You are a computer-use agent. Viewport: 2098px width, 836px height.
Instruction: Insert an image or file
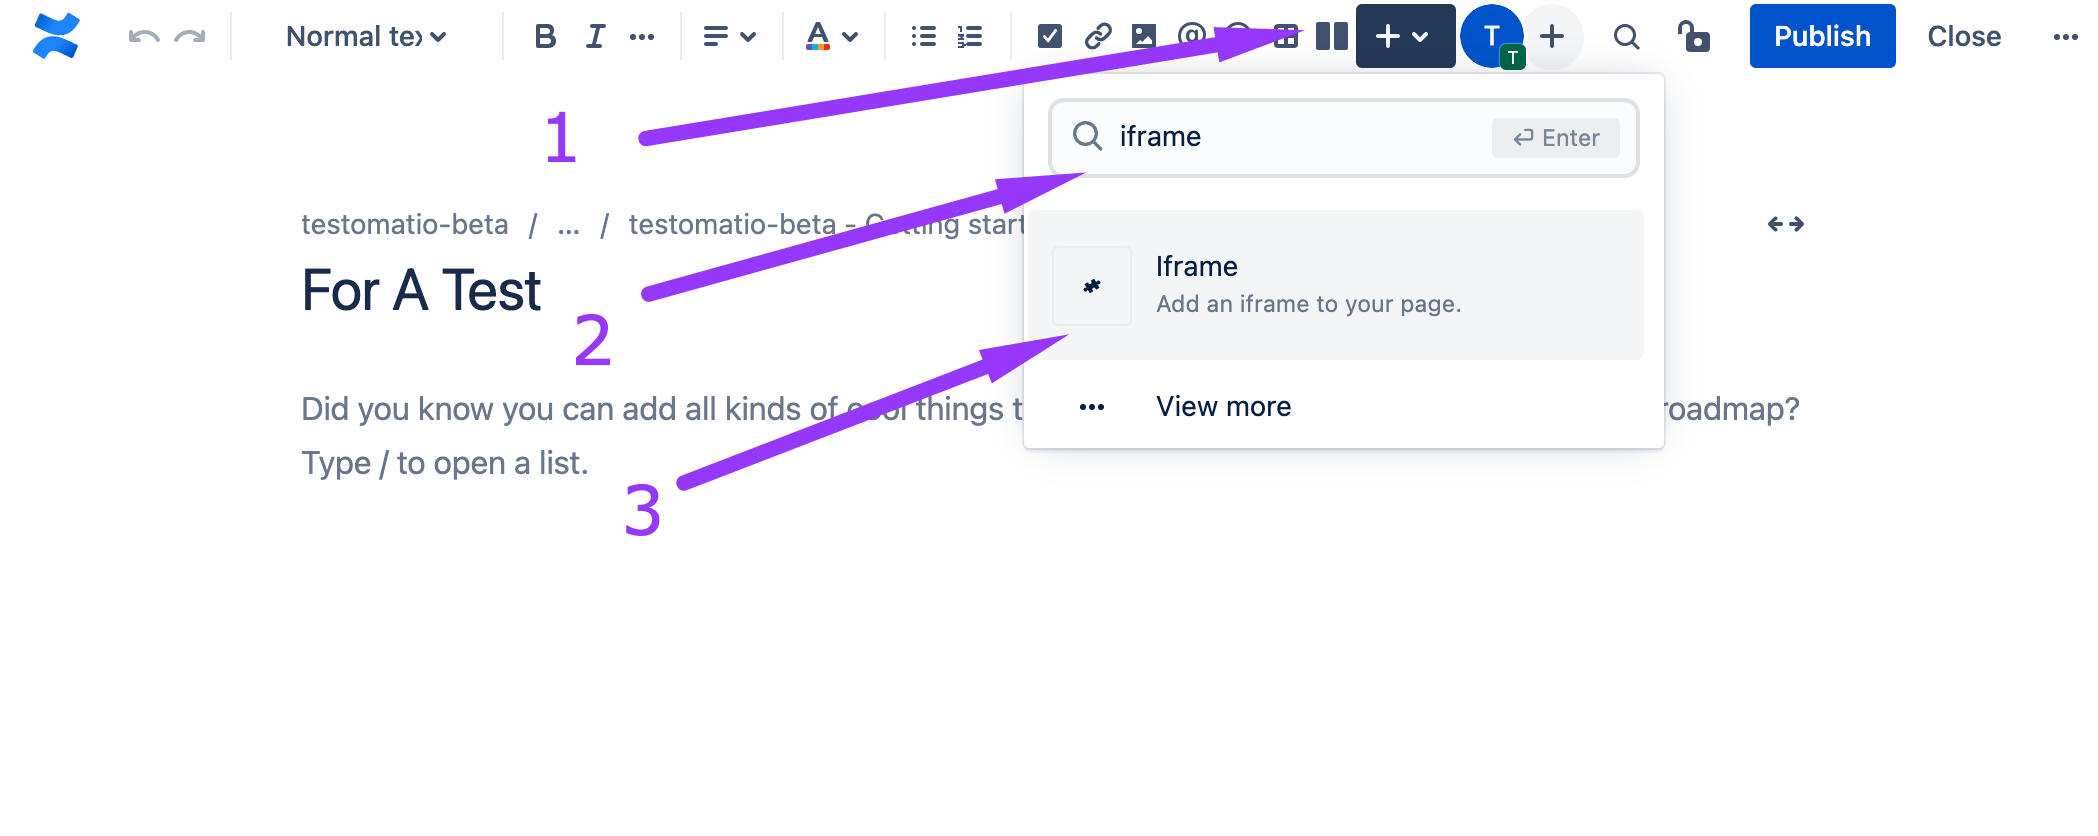pos(1143,37)
